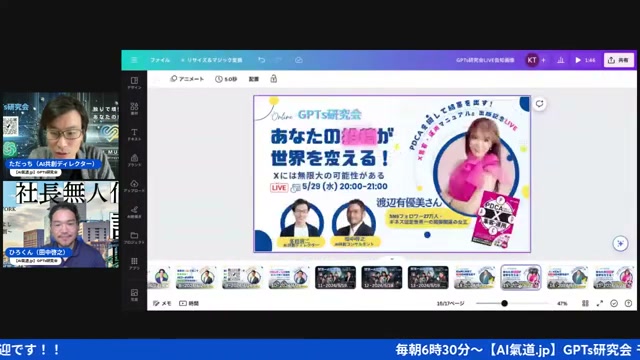The image size is (640, 360).
Task: Open the help question mark icon
Action: 628,303
